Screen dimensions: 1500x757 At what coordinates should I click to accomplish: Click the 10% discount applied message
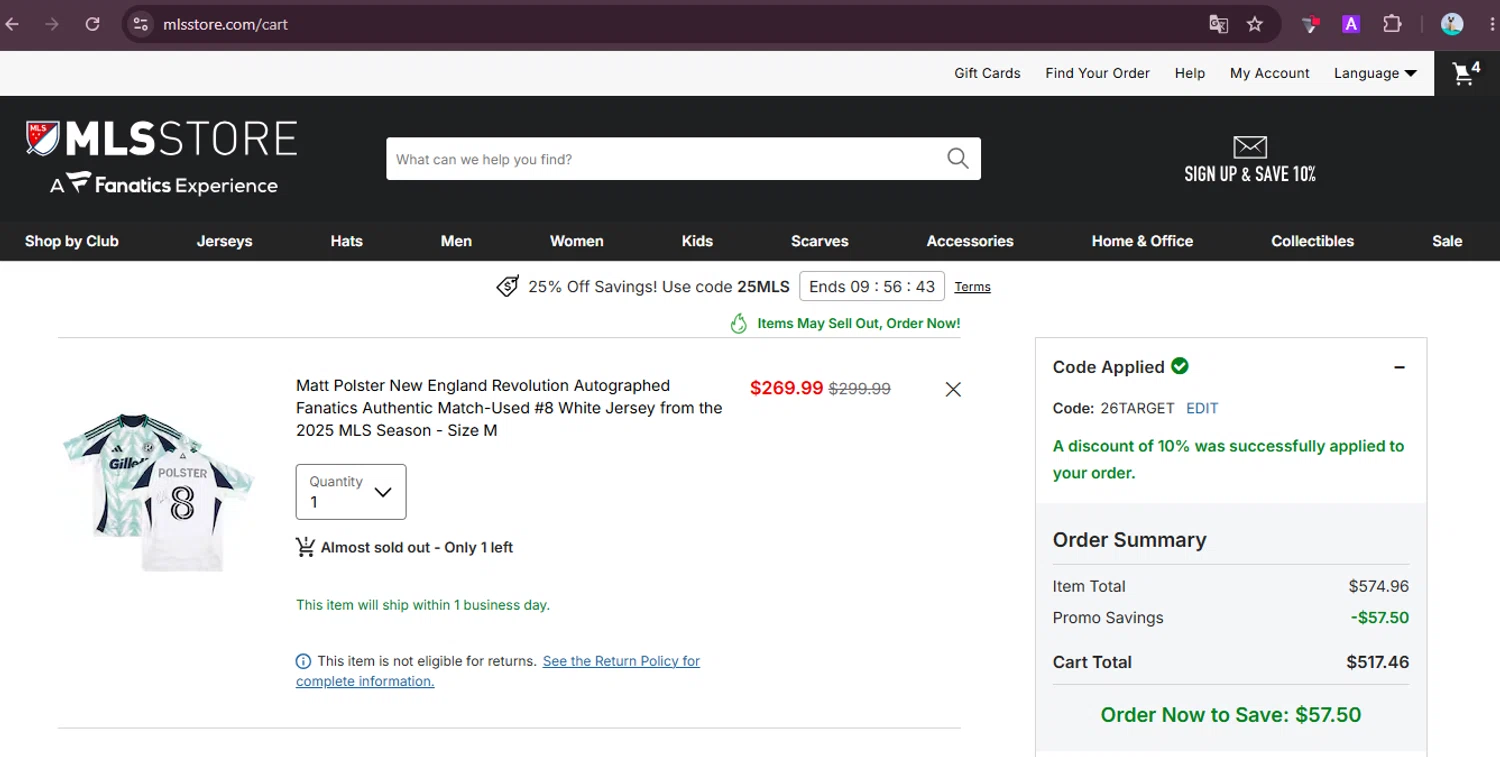point(1229,460)
